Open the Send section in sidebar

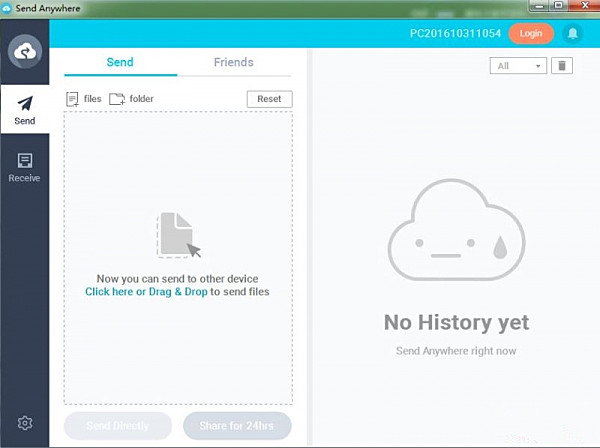pyautogui.click(x=25, y=109)
